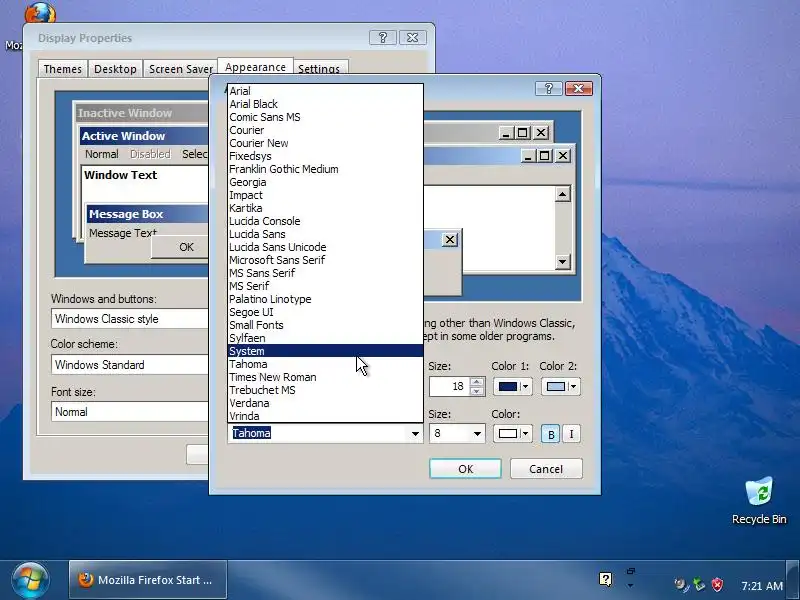
Task: Choose the Impact font entry
Action: click(x=325, y=195)
